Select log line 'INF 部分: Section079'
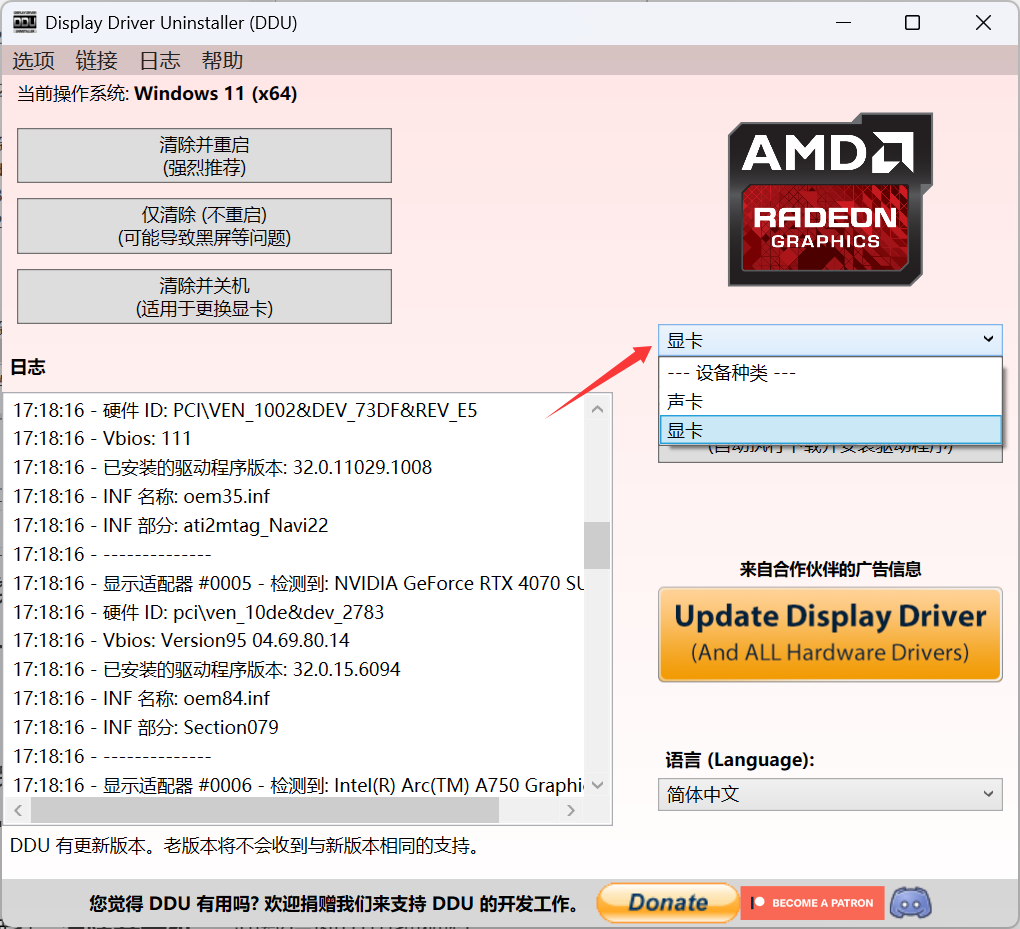Screen dimensions: 1020x929 click(146, 727)
